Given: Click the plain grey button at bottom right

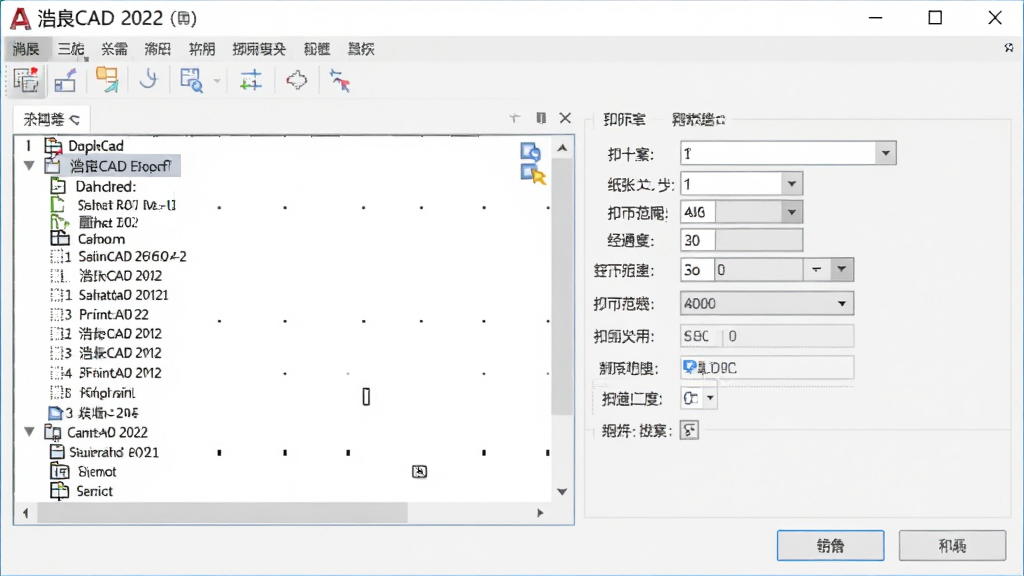Looking at the screenshot, I should pyautogui.click(x=952, y=545).
